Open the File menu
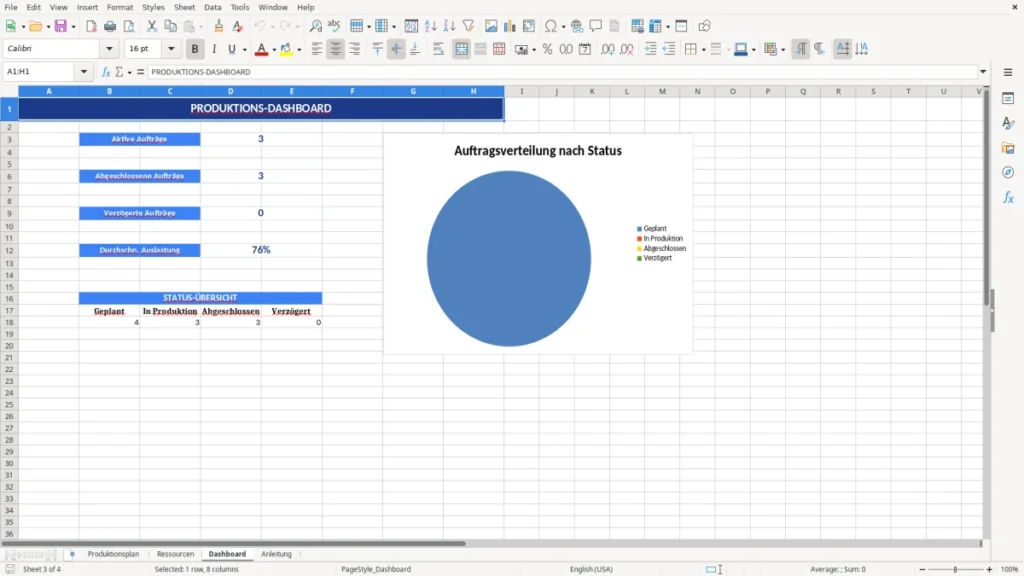This screenshot has height=576, width=1024. pos(11,7)
